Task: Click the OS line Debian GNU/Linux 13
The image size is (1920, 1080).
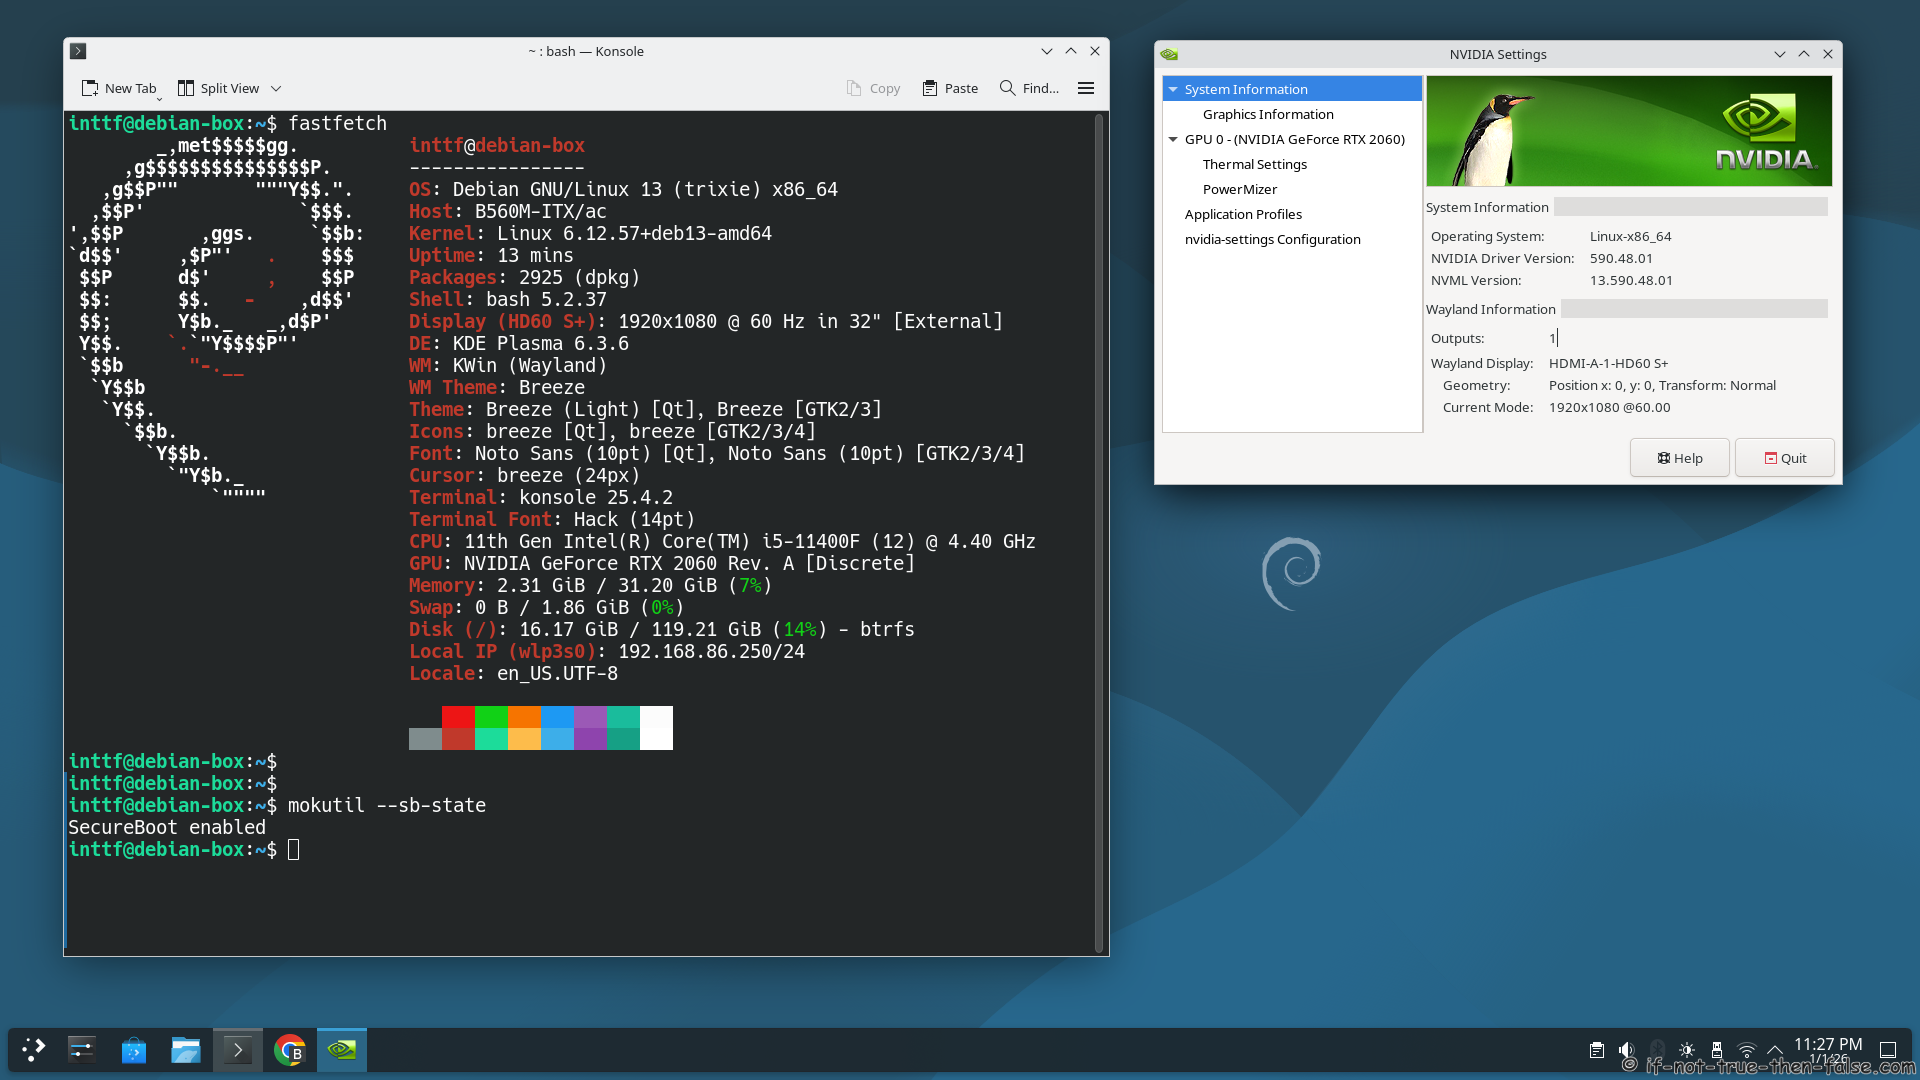Action: pos(623,189)
